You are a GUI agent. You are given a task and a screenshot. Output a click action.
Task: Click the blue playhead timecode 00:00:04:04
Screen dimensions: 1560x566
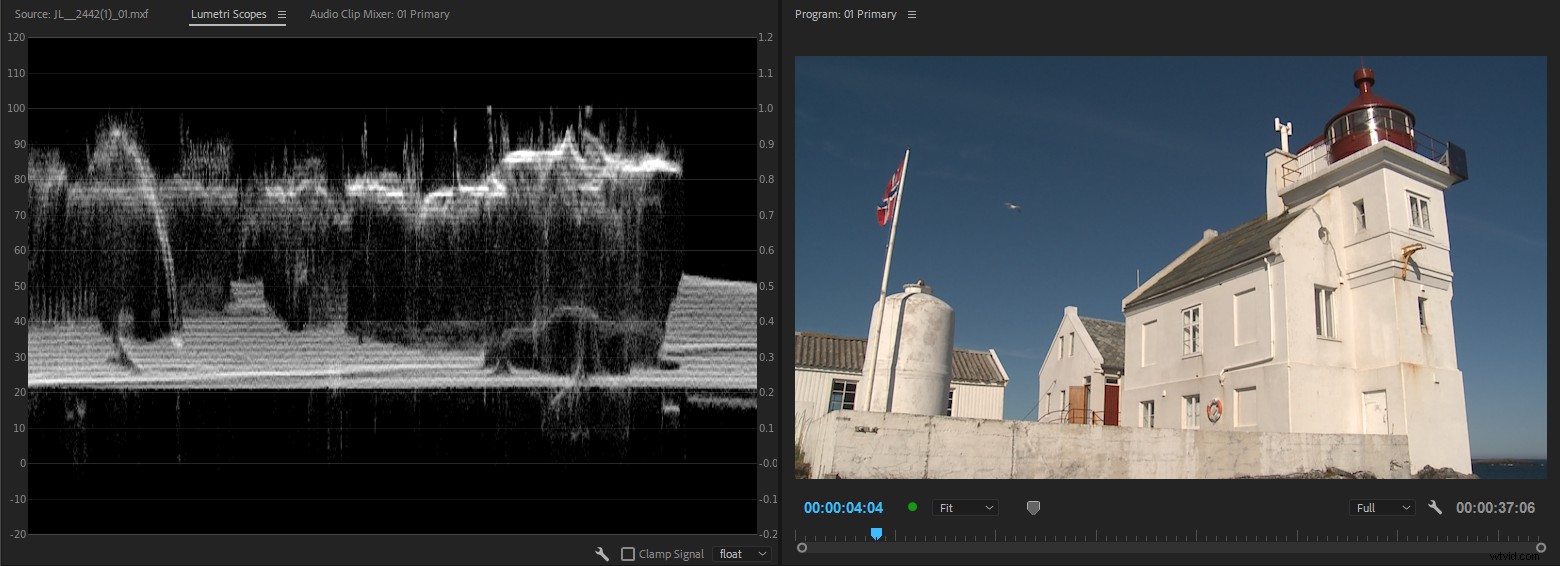843,508
